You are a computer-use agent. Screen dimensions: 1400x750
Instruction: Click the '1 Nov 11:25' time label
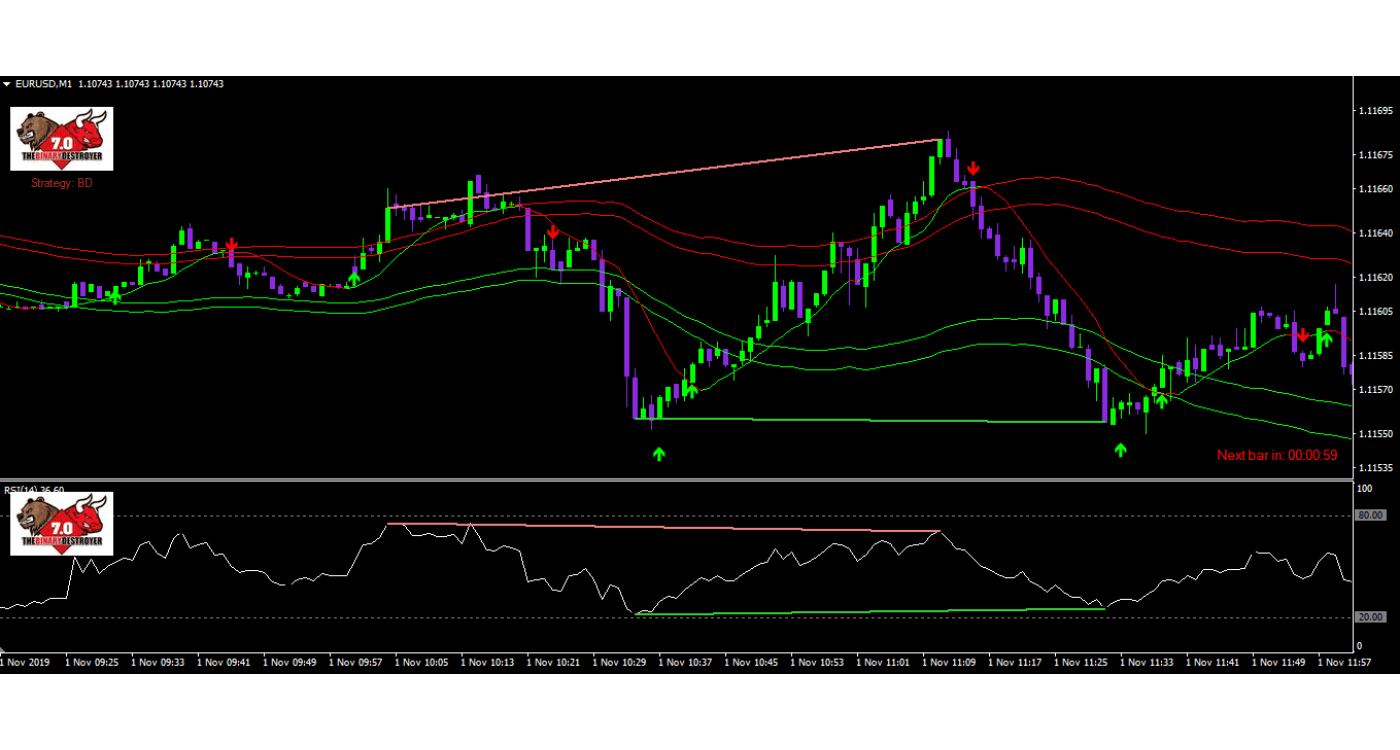tap(1083, 662)
